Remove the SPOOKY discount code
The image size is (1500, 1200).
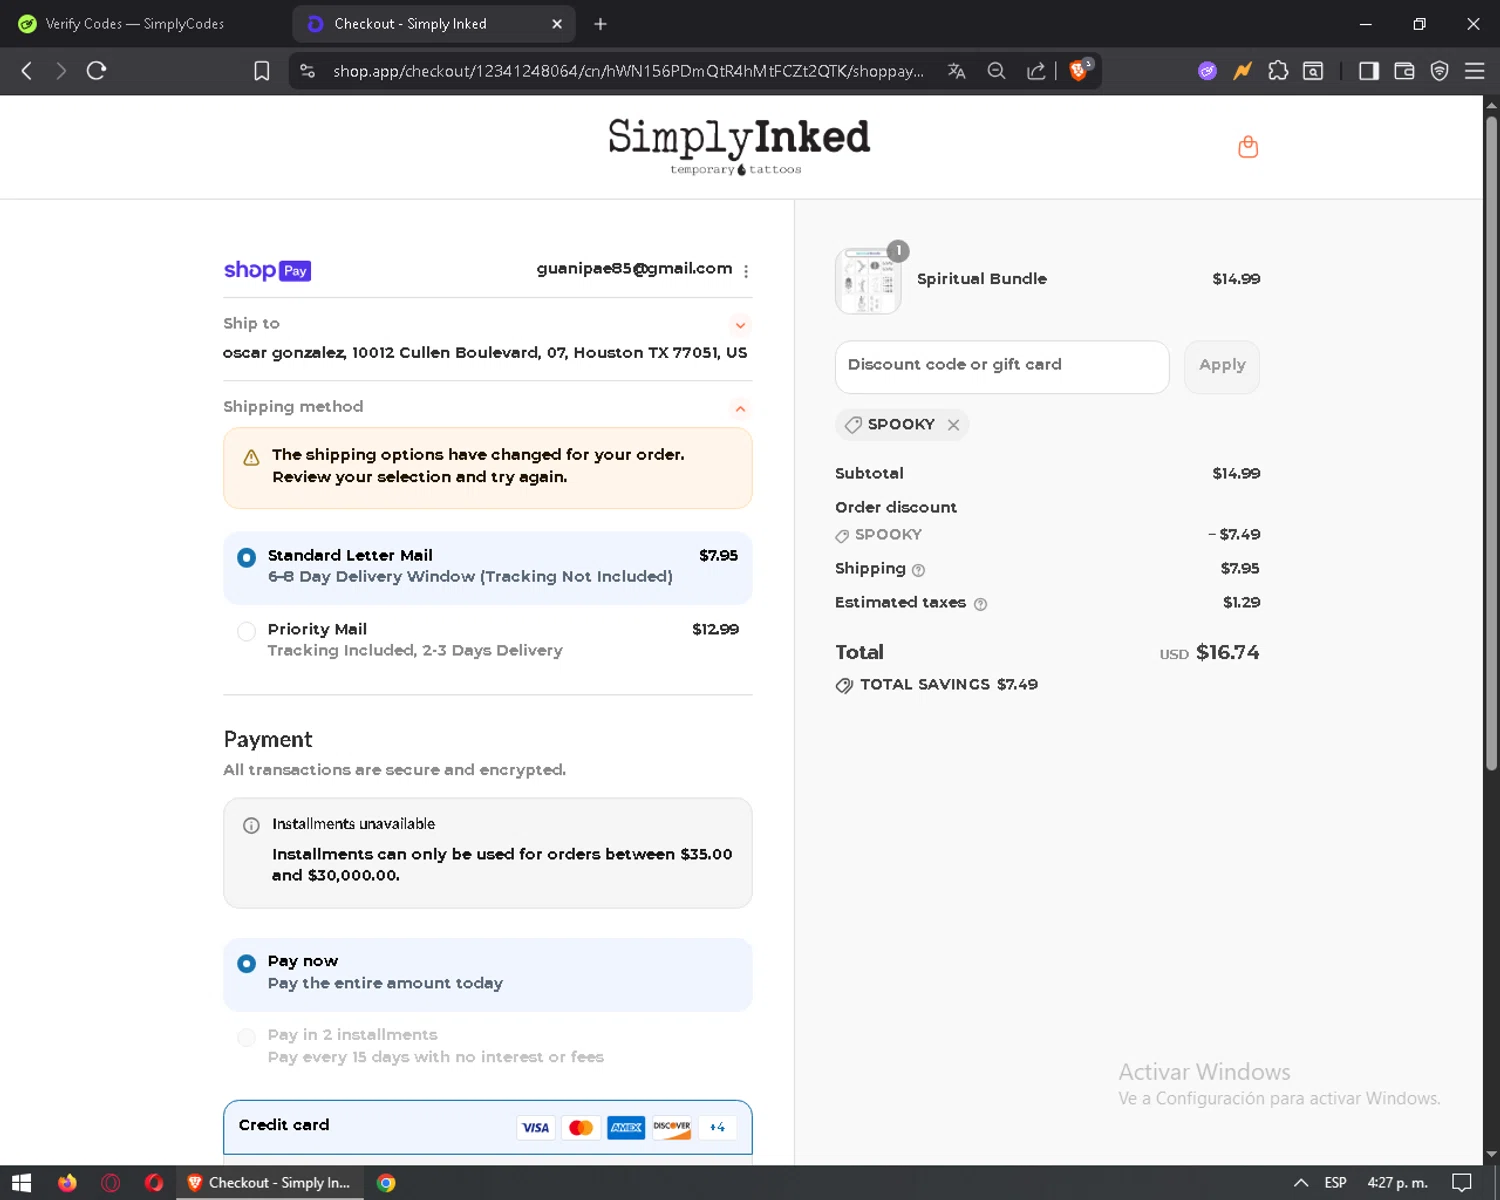point(953,425)
